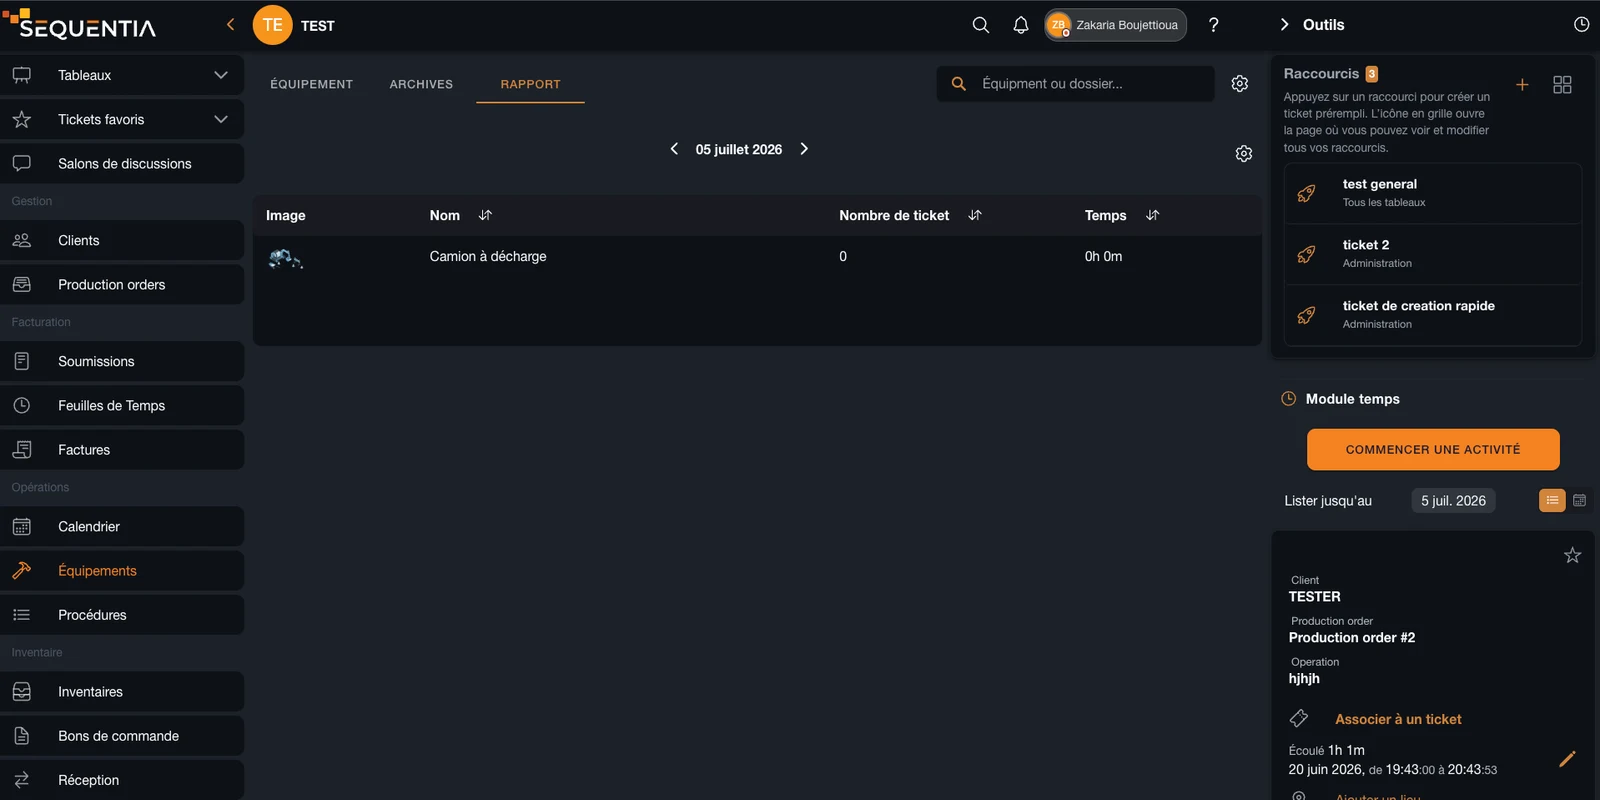Click the Module temps clock icon

pyautogui.click(x=1289, y=398)
